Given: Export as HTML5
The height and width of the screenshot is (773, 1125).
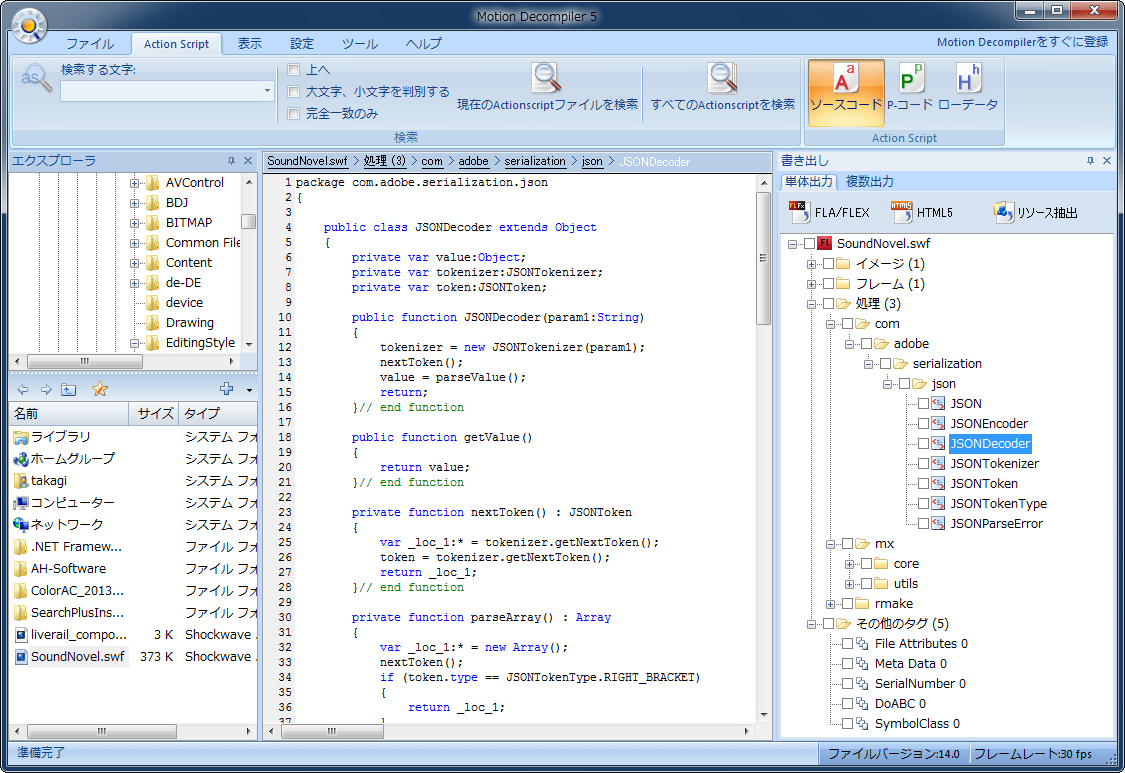Looking at the screenshot, I should point(921,212).
